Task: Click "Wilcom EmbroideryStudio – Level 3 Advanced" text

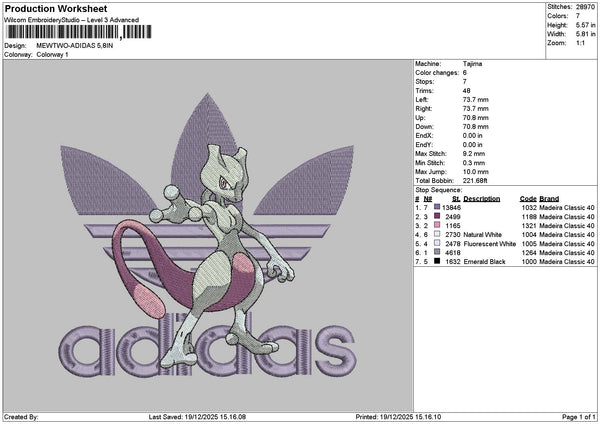Action: coord(72,20)
